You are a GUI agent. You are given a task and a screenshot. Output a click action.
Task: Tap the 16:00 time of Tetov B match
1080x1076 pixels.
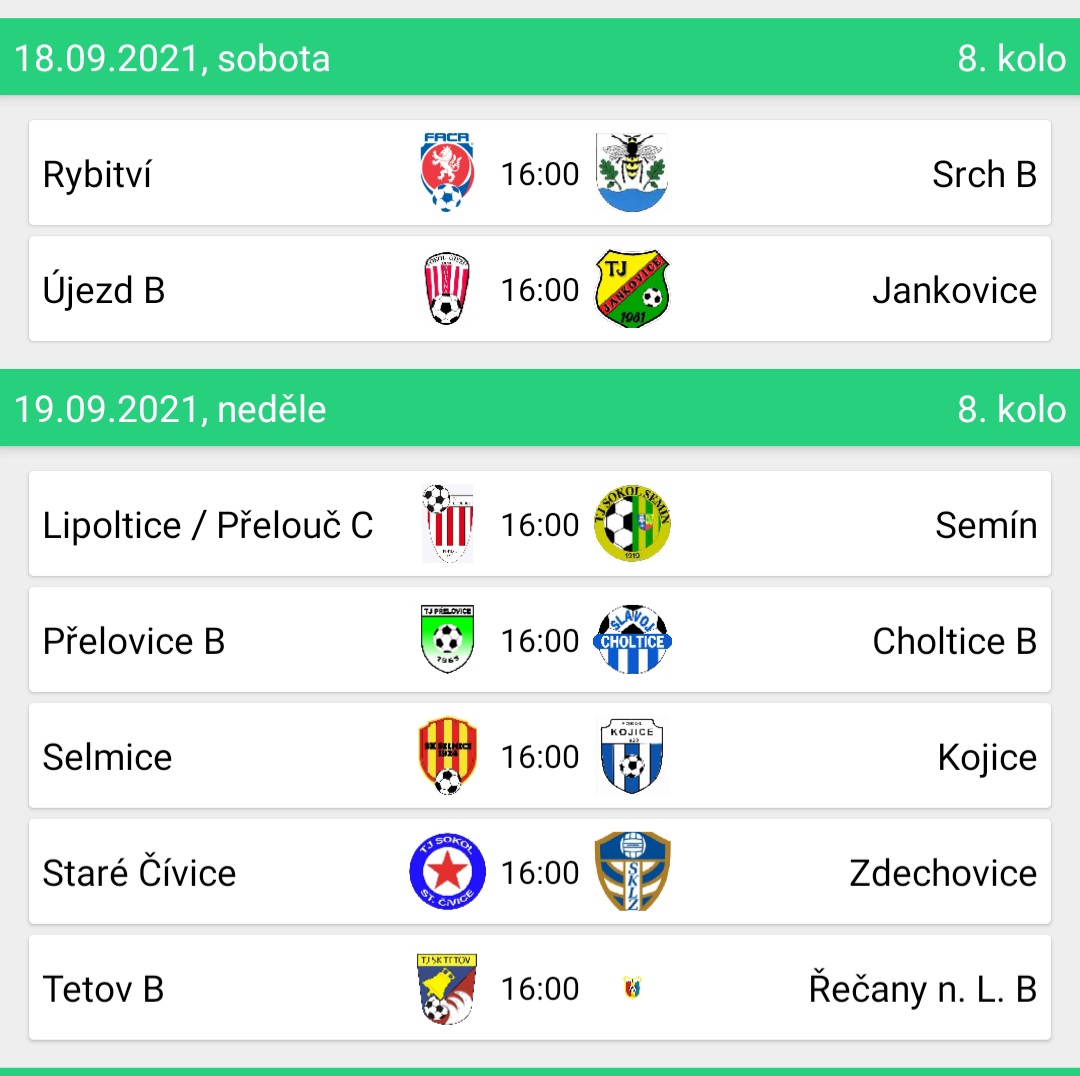540,989
